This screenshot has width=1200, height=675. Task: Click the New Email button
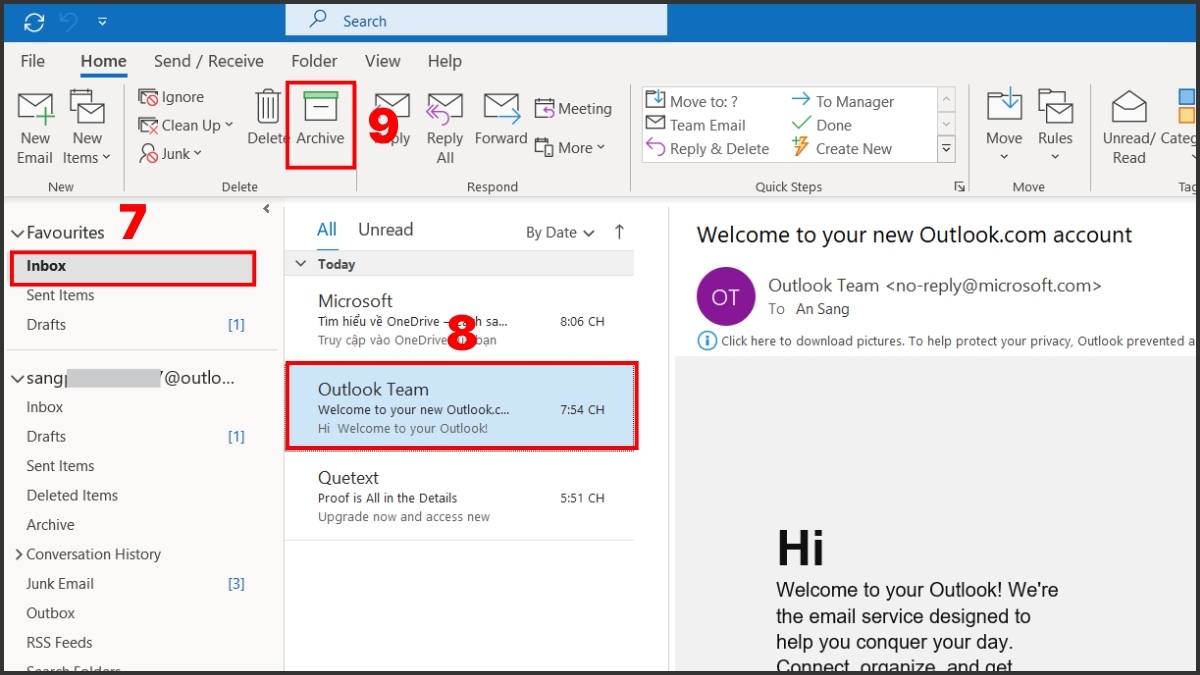35,127
